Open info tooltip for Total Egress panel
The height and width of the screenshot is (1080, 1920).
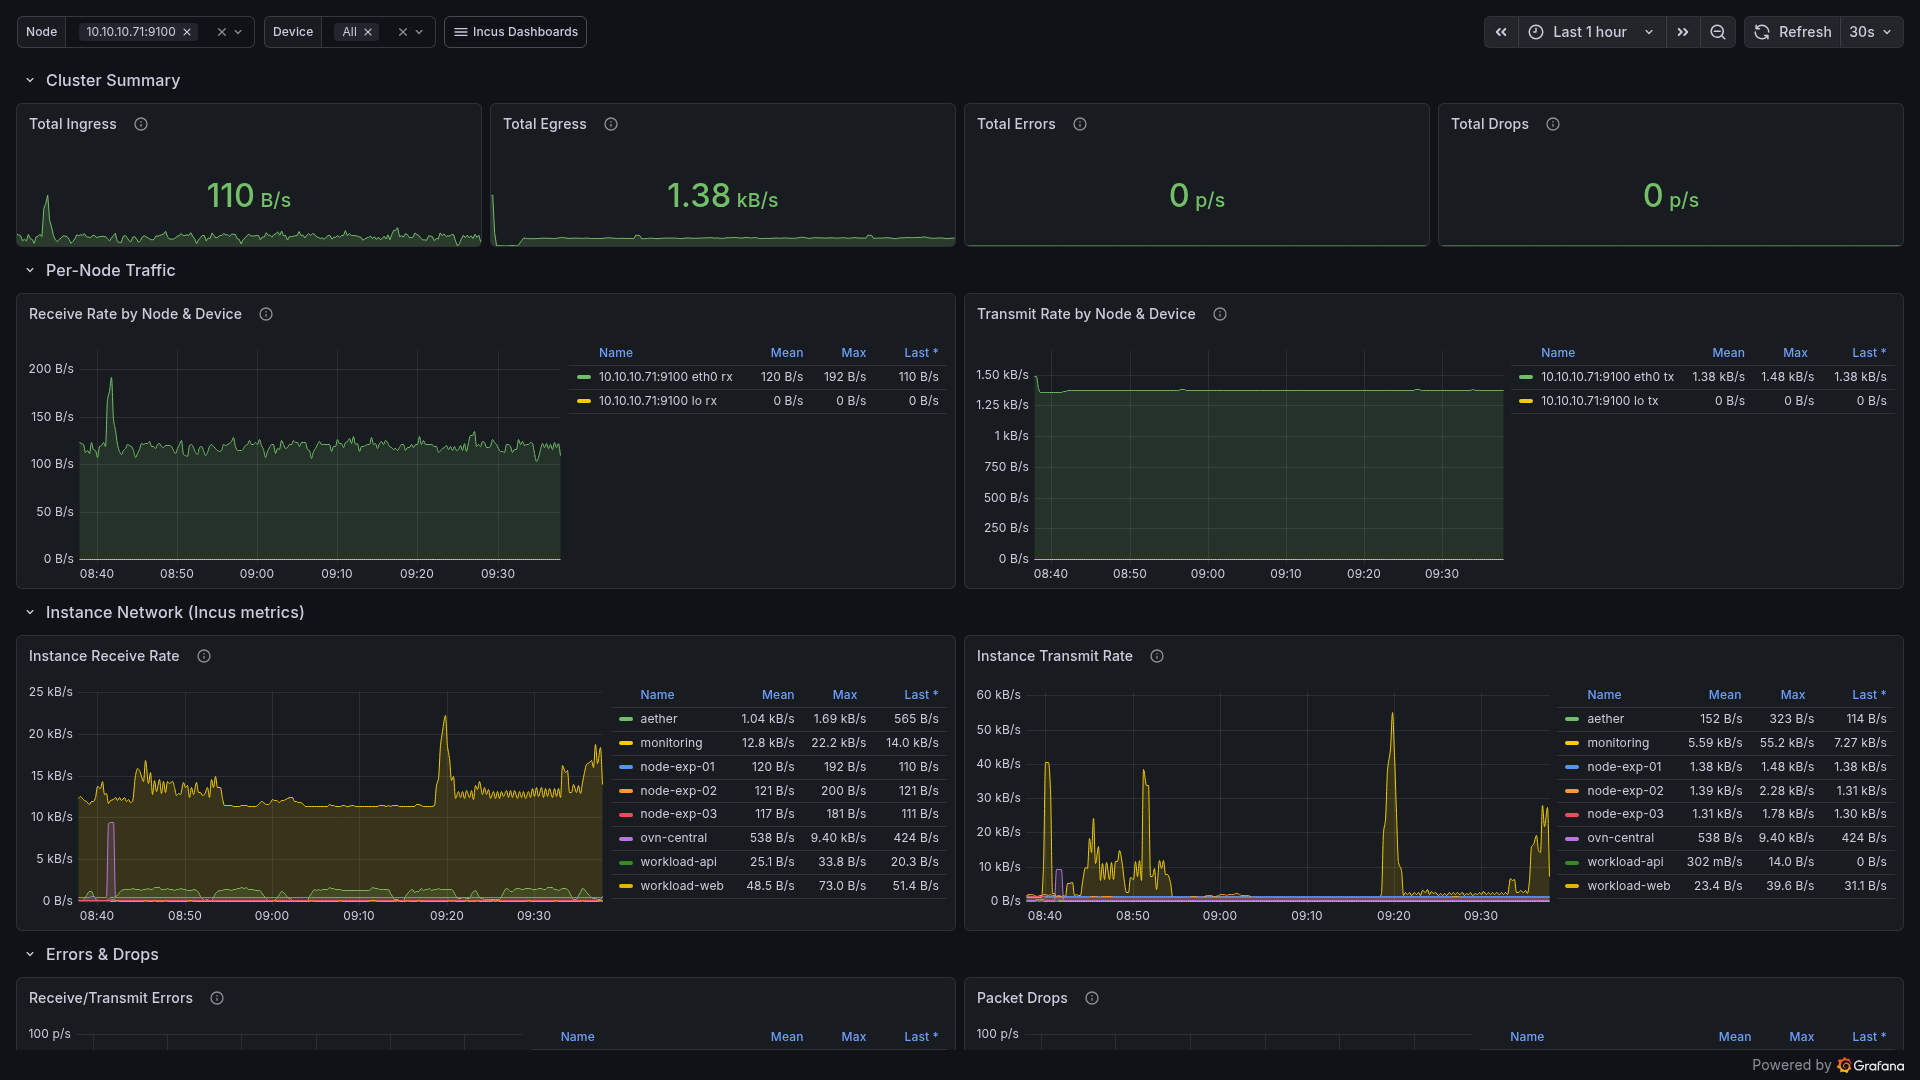(x=611, y=124)
